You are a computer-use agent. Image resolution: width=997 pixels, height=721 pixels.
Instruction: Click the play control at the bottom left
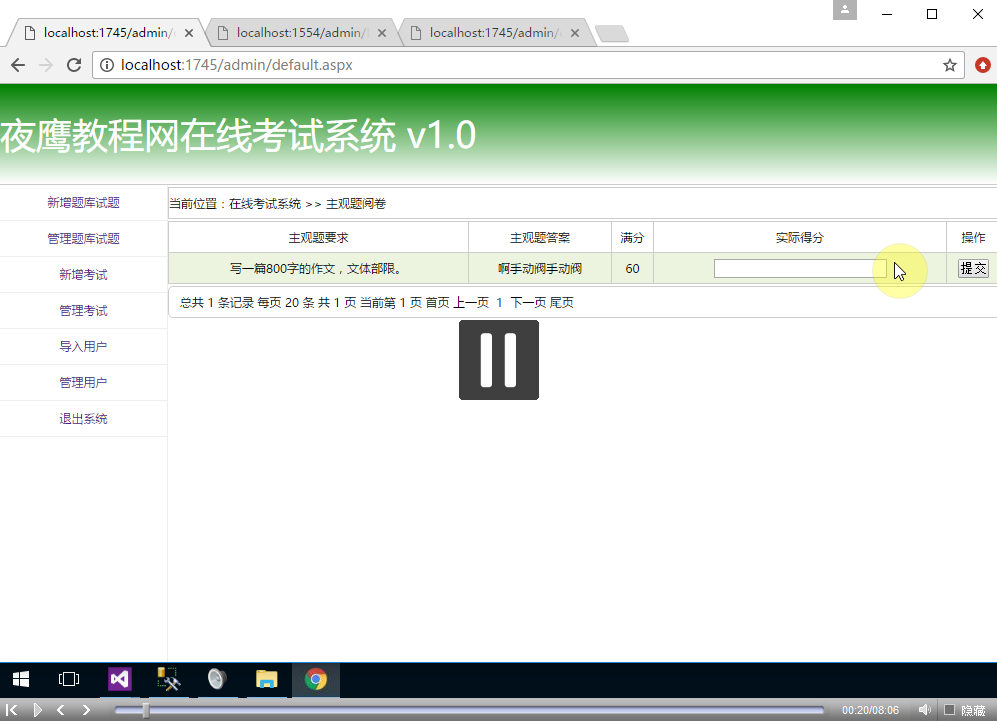(x=38, y=708)
